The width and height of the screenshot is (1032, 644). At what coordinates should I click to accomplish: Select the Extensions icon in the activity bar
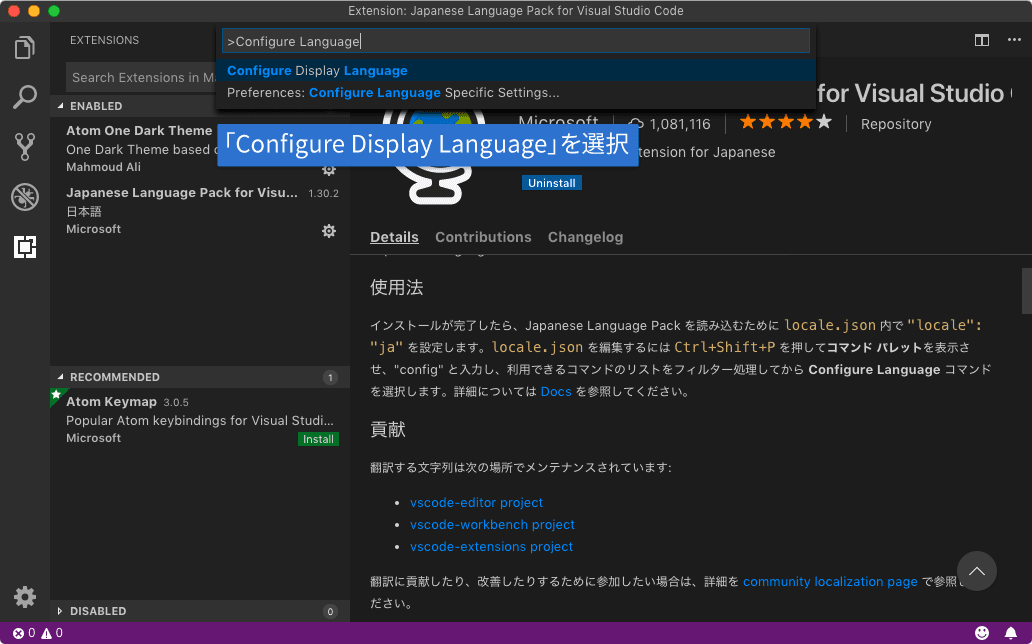click(x=24, y=247)
